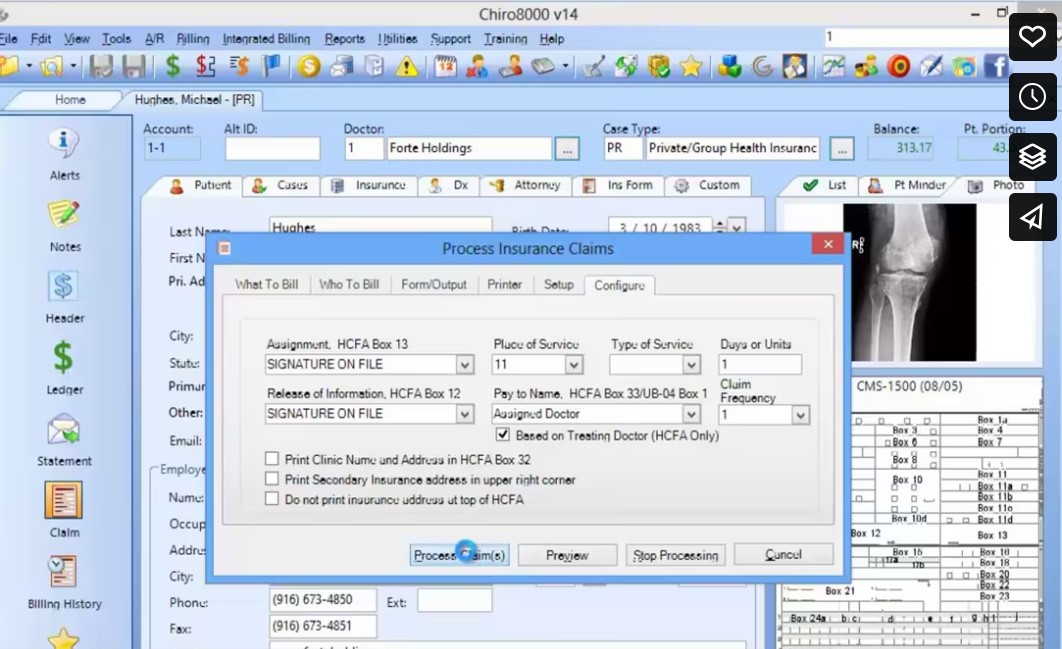Click the yellow star toolbar icon
The height and width of the screenshot is (649, 1062).
pyautogui.click(x=691, y=66)
